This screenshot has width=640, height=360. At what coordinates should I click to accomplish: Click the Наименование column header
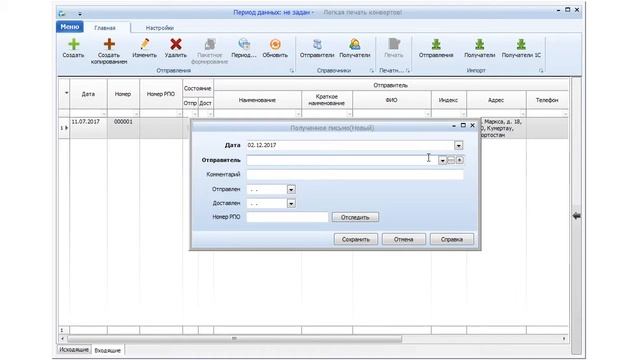pos(257,100)
